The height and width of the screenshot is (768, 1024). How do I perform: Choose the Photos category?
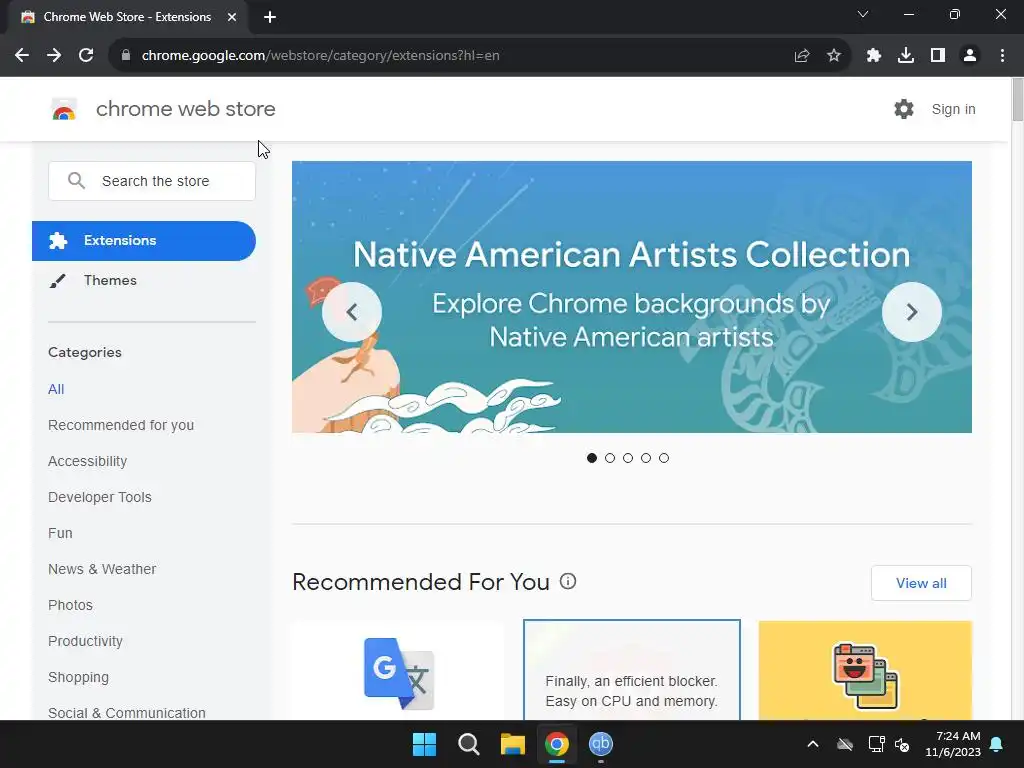tap(71, 605)
